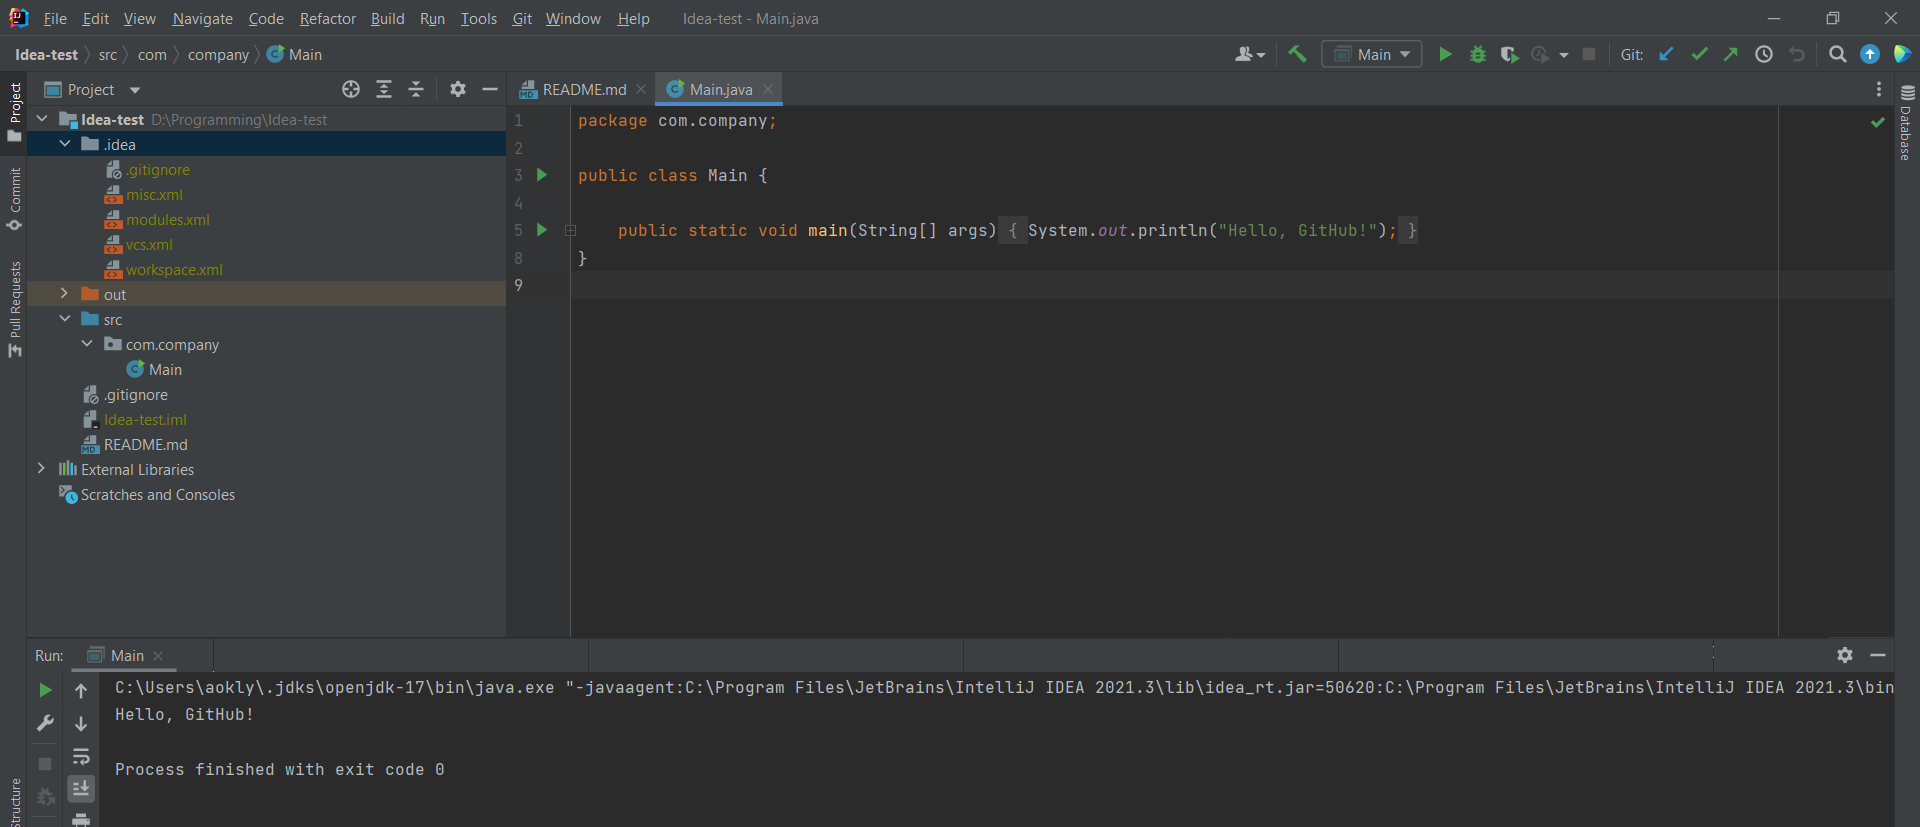Screen dimensions: 1920x827
Task: Open the File menu
Action: (55, 18)
